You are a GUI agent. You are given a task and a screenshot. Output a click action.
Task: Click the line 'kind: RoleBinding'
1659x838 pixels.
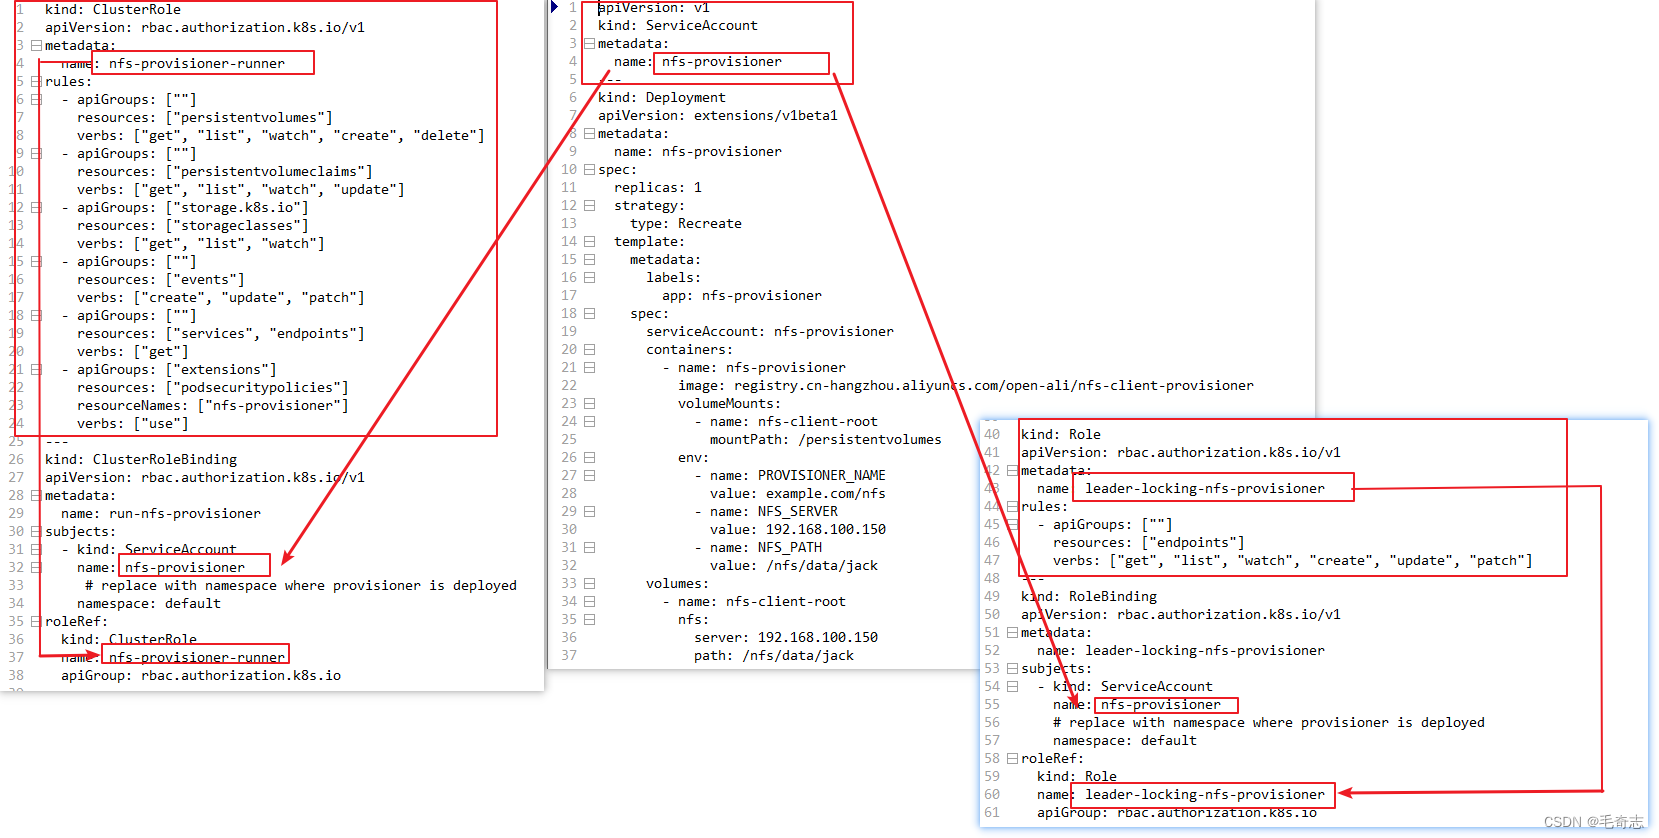click(x=1089, y=596)
